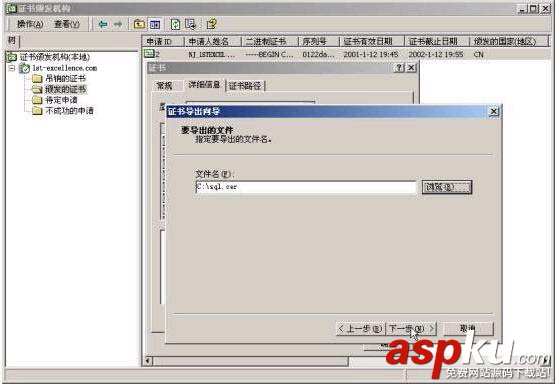Click the 1st-excellence.com server icon
The image size is (556, 385).
click(24, 68)
